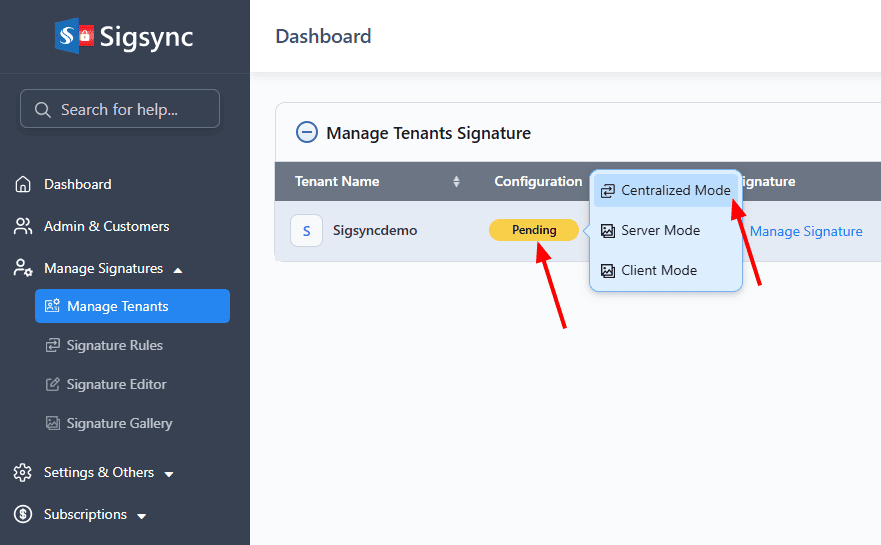Click the Sigsync logo icon
This screenshot has width=881, height=545.
[74, 37]
